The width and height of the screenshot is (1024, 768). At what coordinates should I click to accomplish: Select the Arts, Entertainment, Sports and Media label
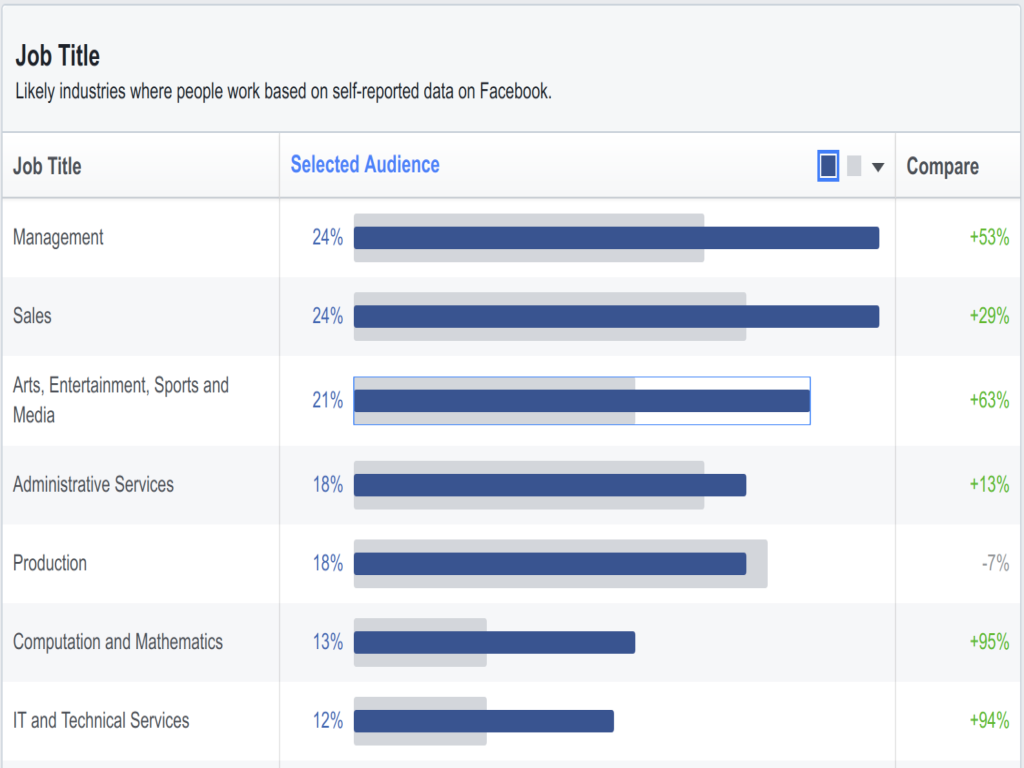click(121, 400)
